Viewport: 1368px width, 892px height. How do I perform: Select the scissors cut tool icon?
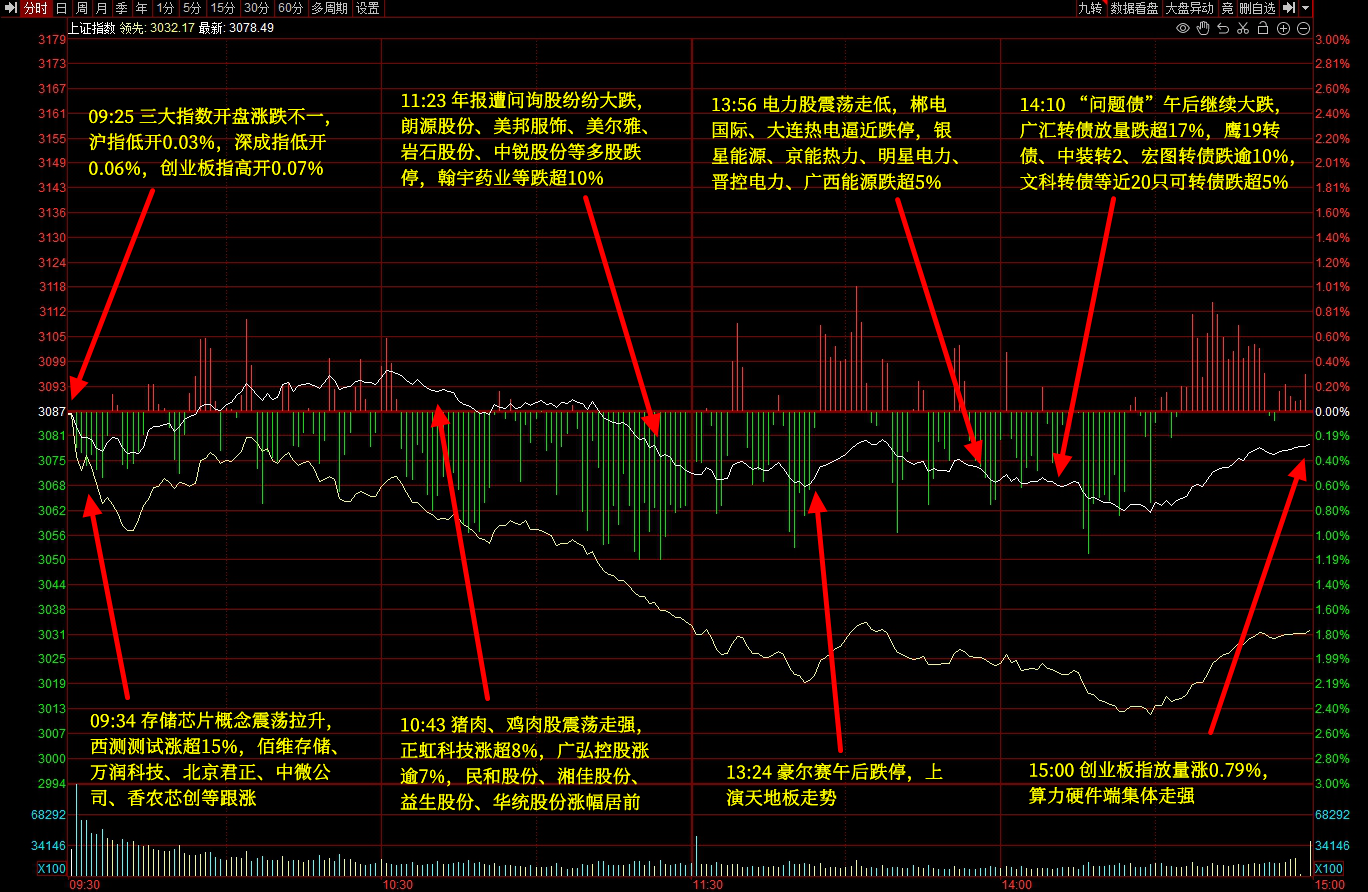tap(1243, 28)
